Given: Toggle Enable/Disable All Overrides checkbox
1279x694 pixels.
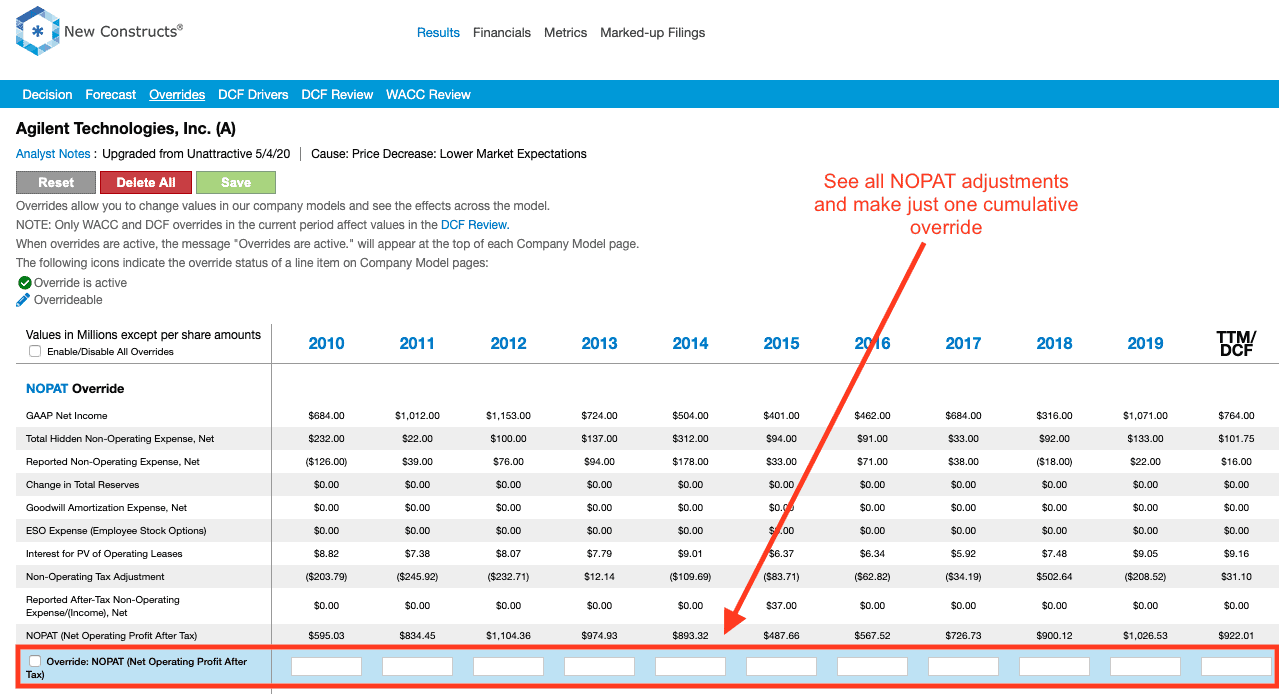Looking at the screenshot, I should [35, 352].
